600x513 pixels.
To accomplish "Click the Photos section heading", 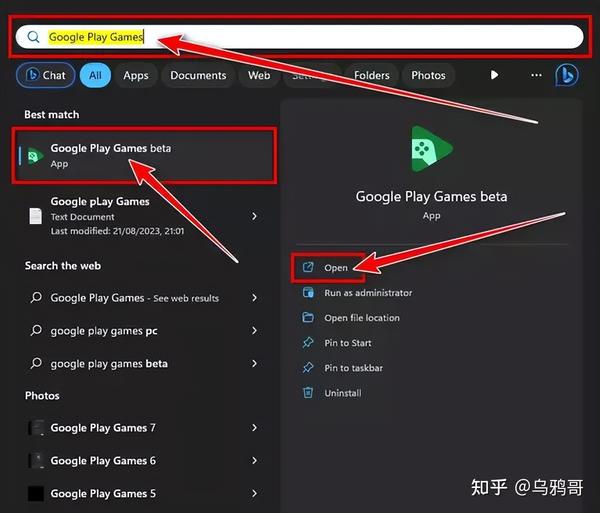I will pos(42,396).
